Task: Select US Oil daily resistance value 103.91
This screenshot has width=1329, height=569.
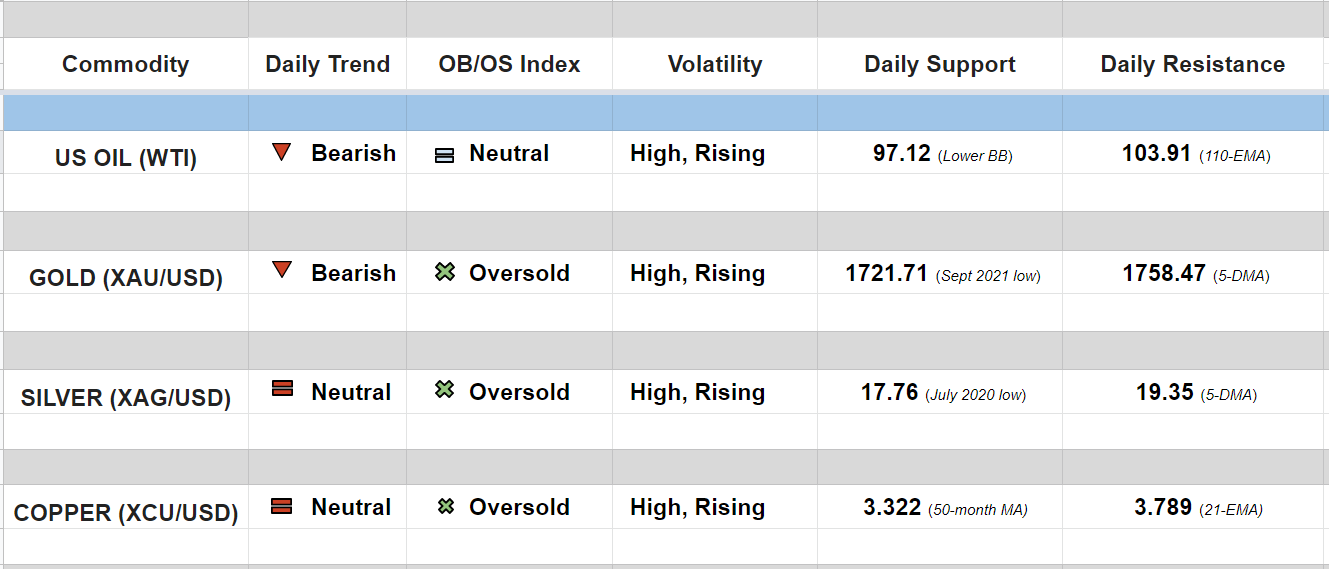Action: pyautogui.click(x=1157, y=154)
